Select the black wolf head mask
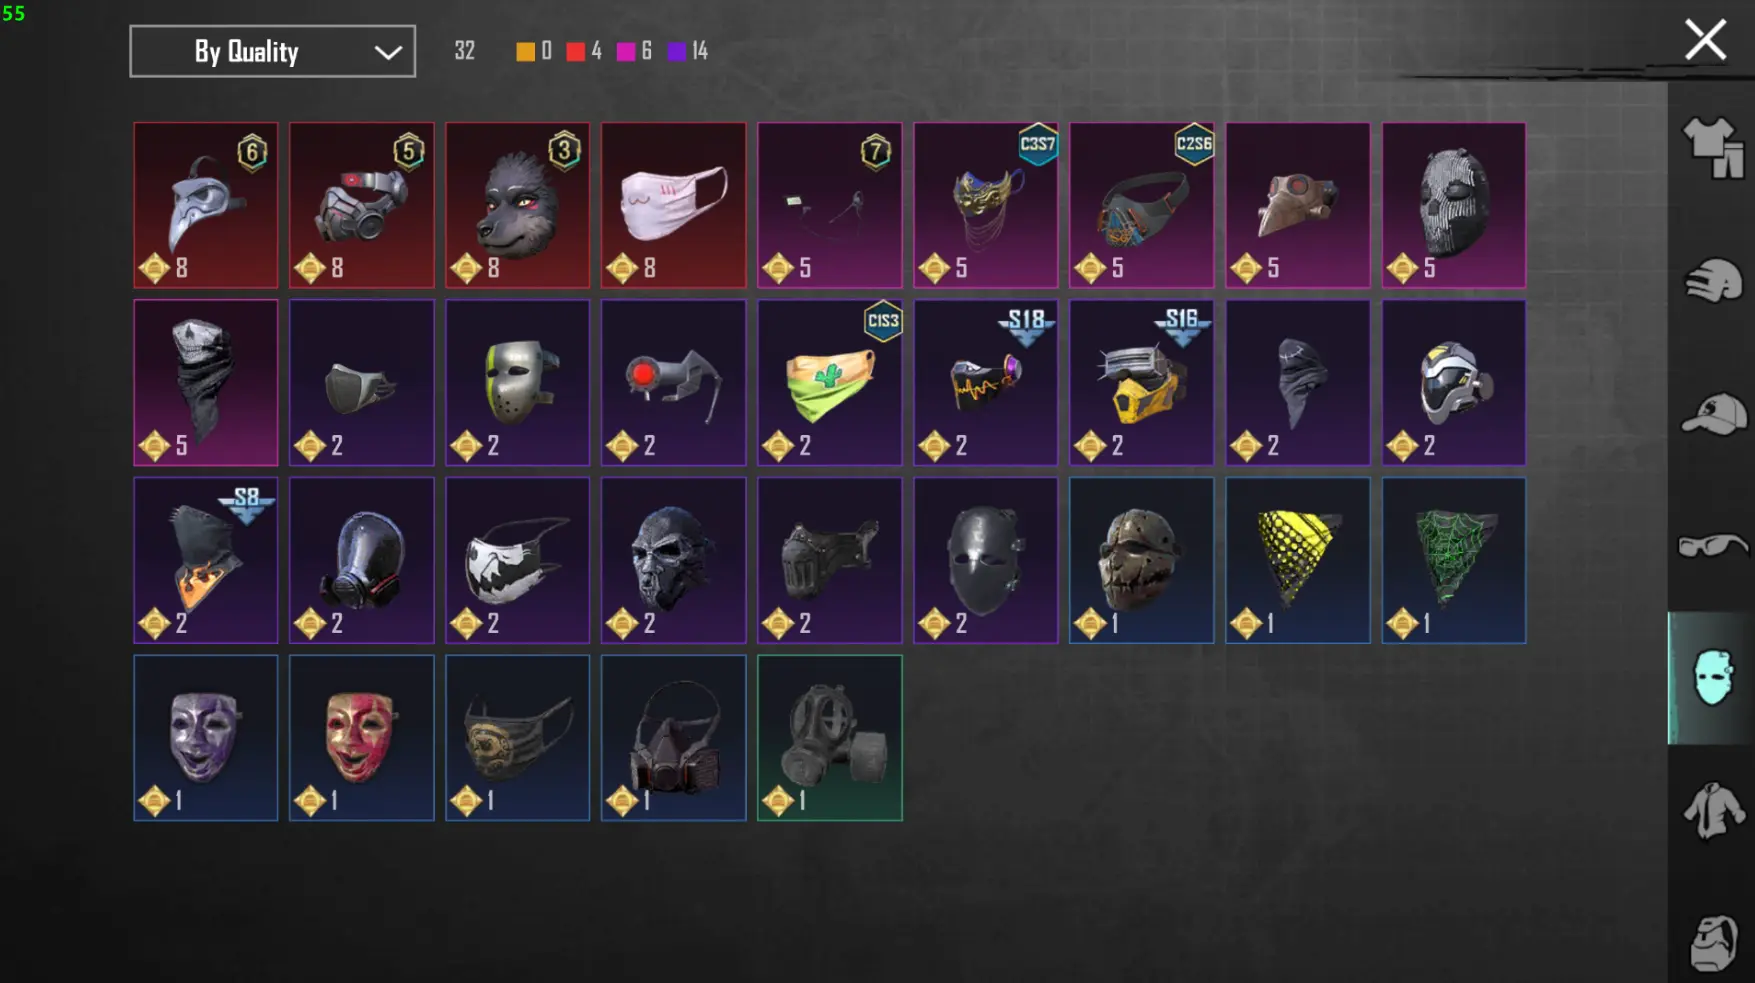The image size is (1755, 983). (x=518, y=205)
